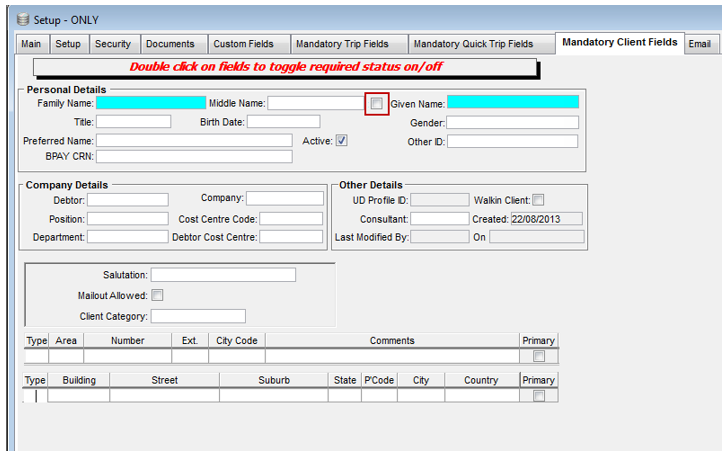Click the Title field
The width and height of the screenshot is (724, 459).
pos(133,121)
